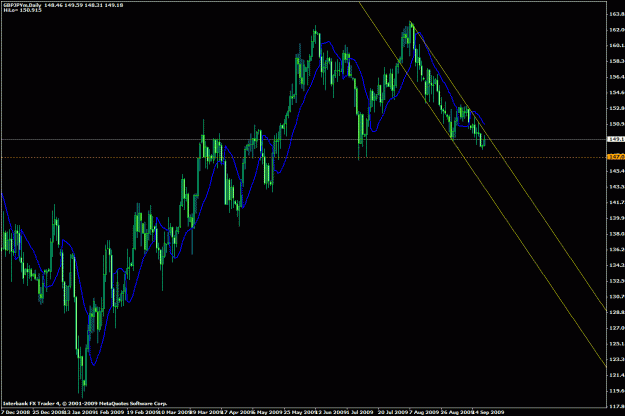Click the 145.4 price scale label

617,171
